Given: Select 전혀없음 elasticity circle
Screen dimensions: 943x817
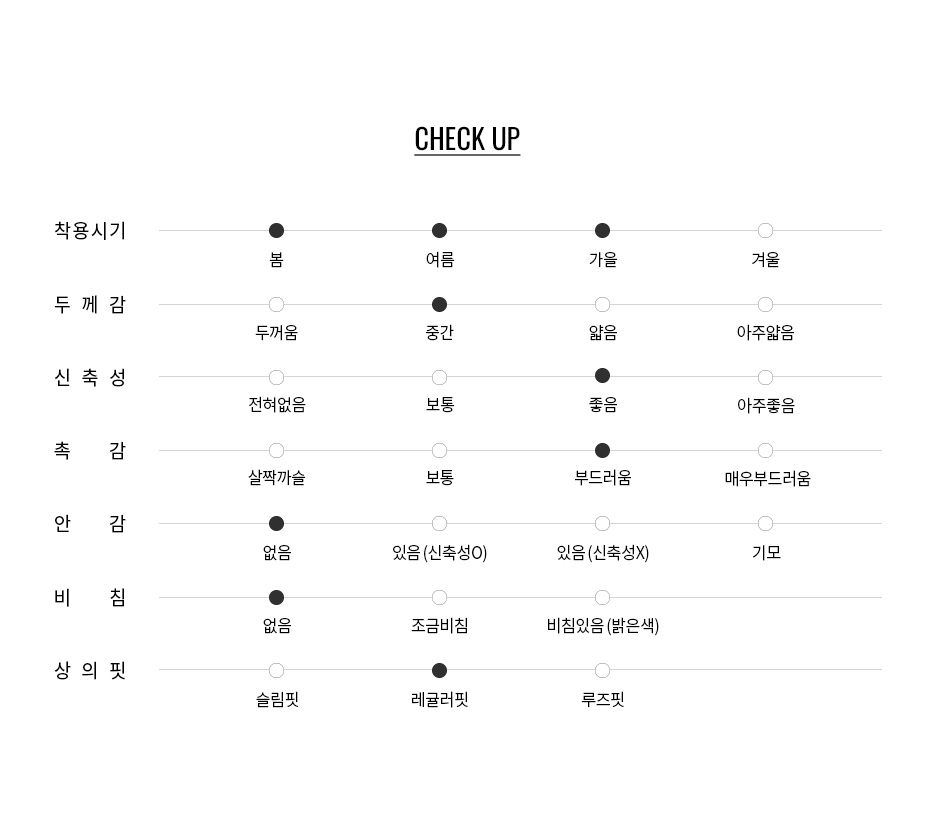Looking at the screenshot, I should click(x=276, y=378).
